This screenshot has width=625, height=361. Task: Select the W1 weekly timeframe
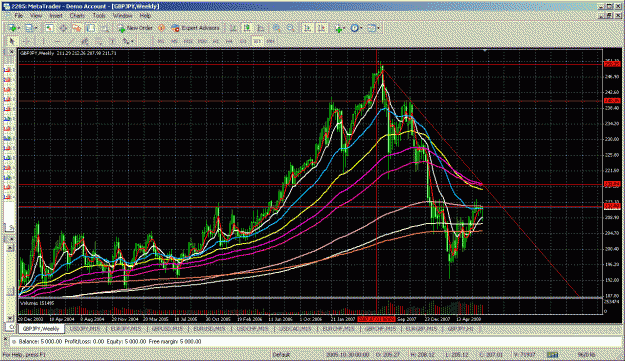tap(257, 41)
